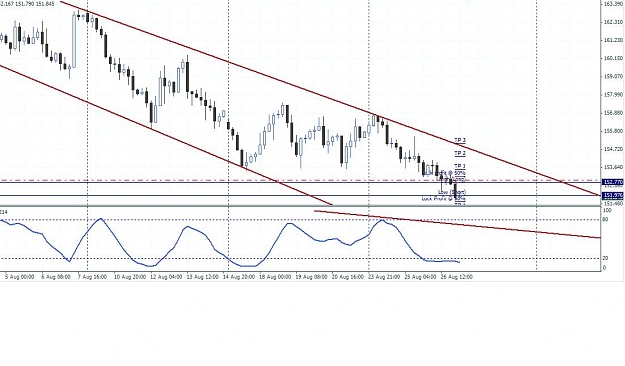Click the Low (Short) chart annotation
Viewport: 625px width, 366px height.
click(452, 192)
